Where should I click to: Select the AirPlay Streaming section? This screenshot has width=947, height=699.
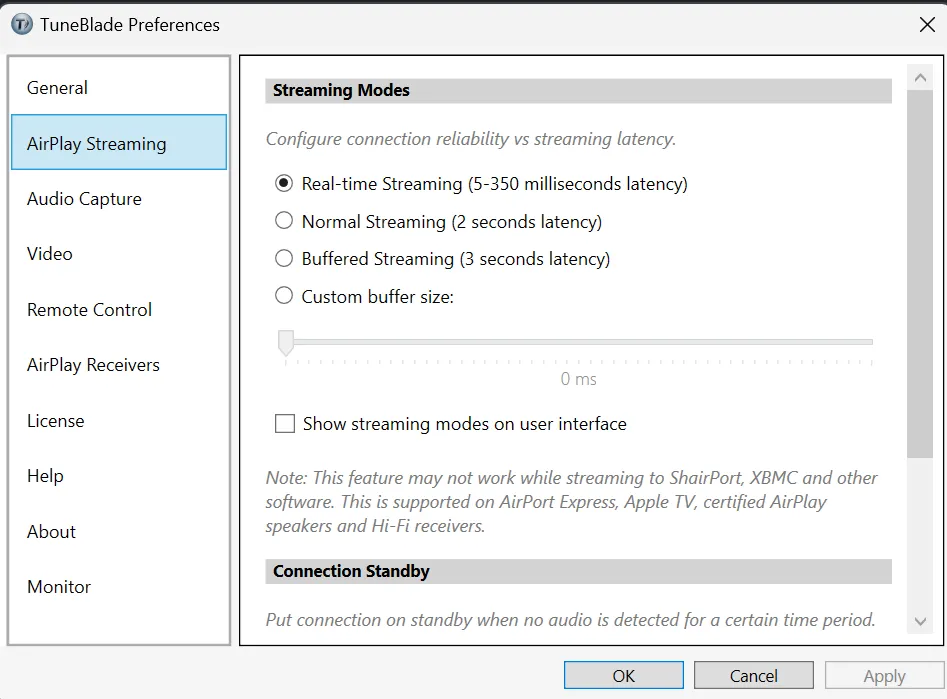119,143
